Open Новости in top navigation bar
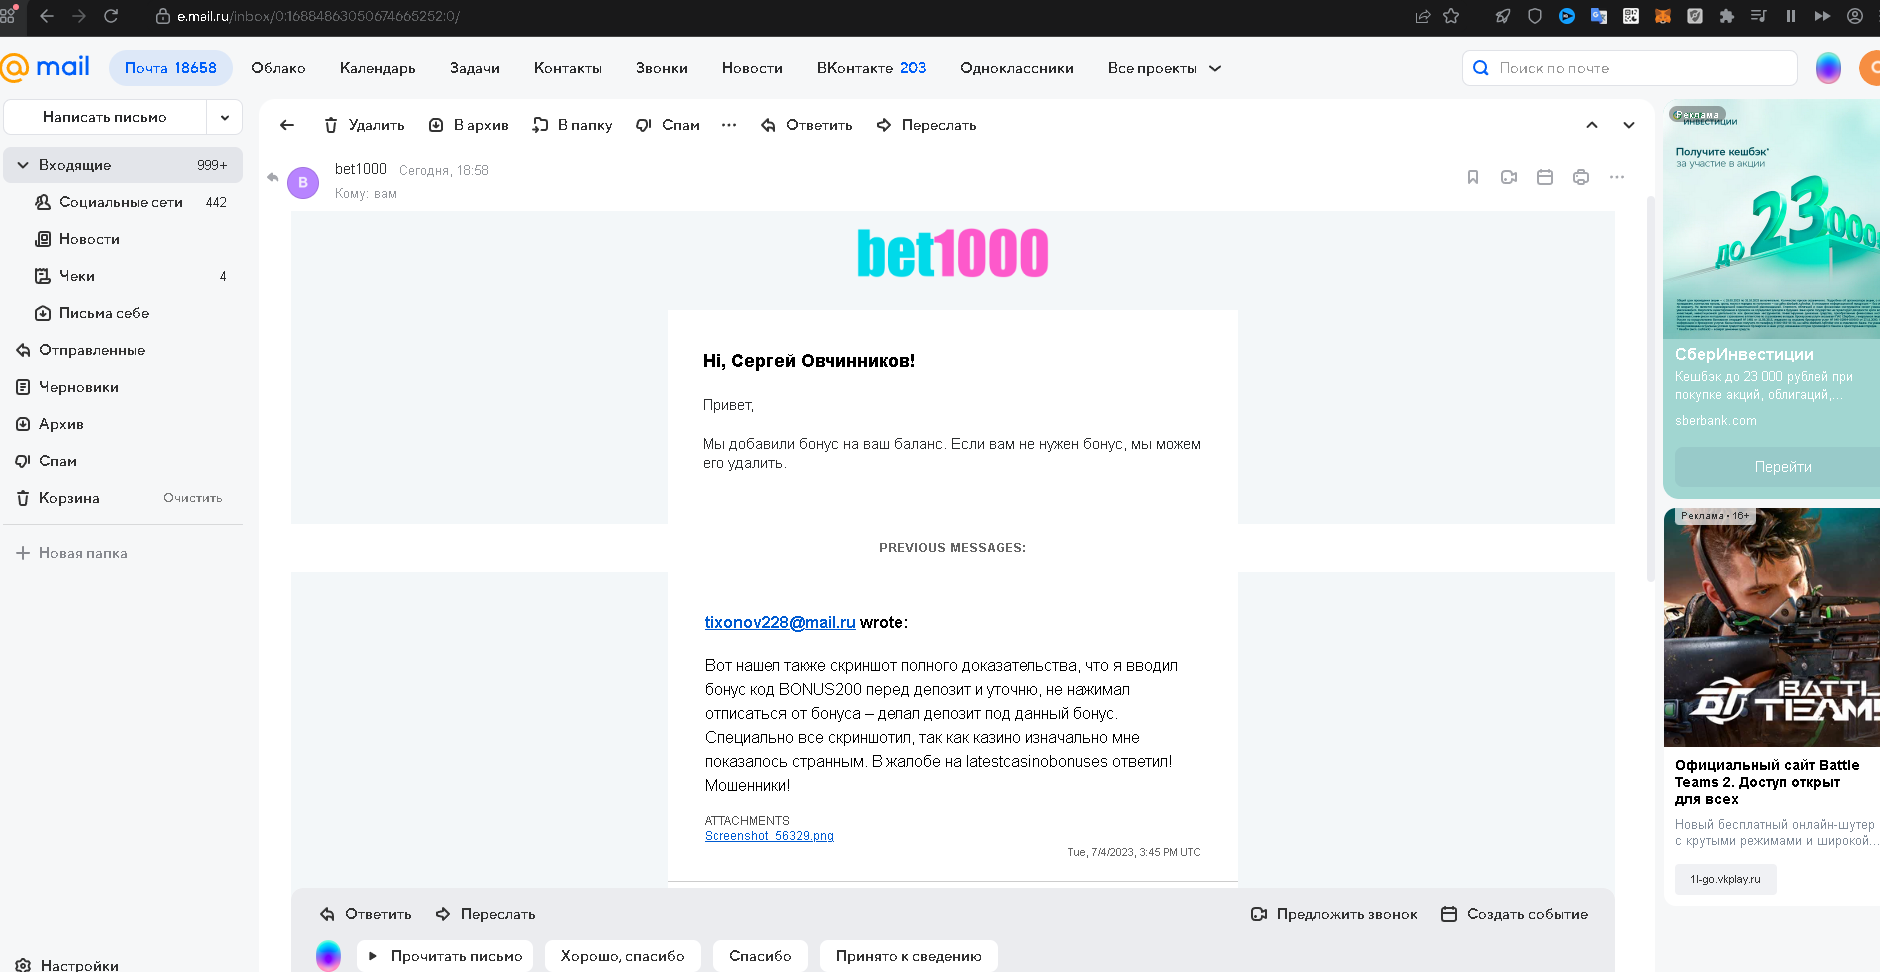 click(752, 68)
